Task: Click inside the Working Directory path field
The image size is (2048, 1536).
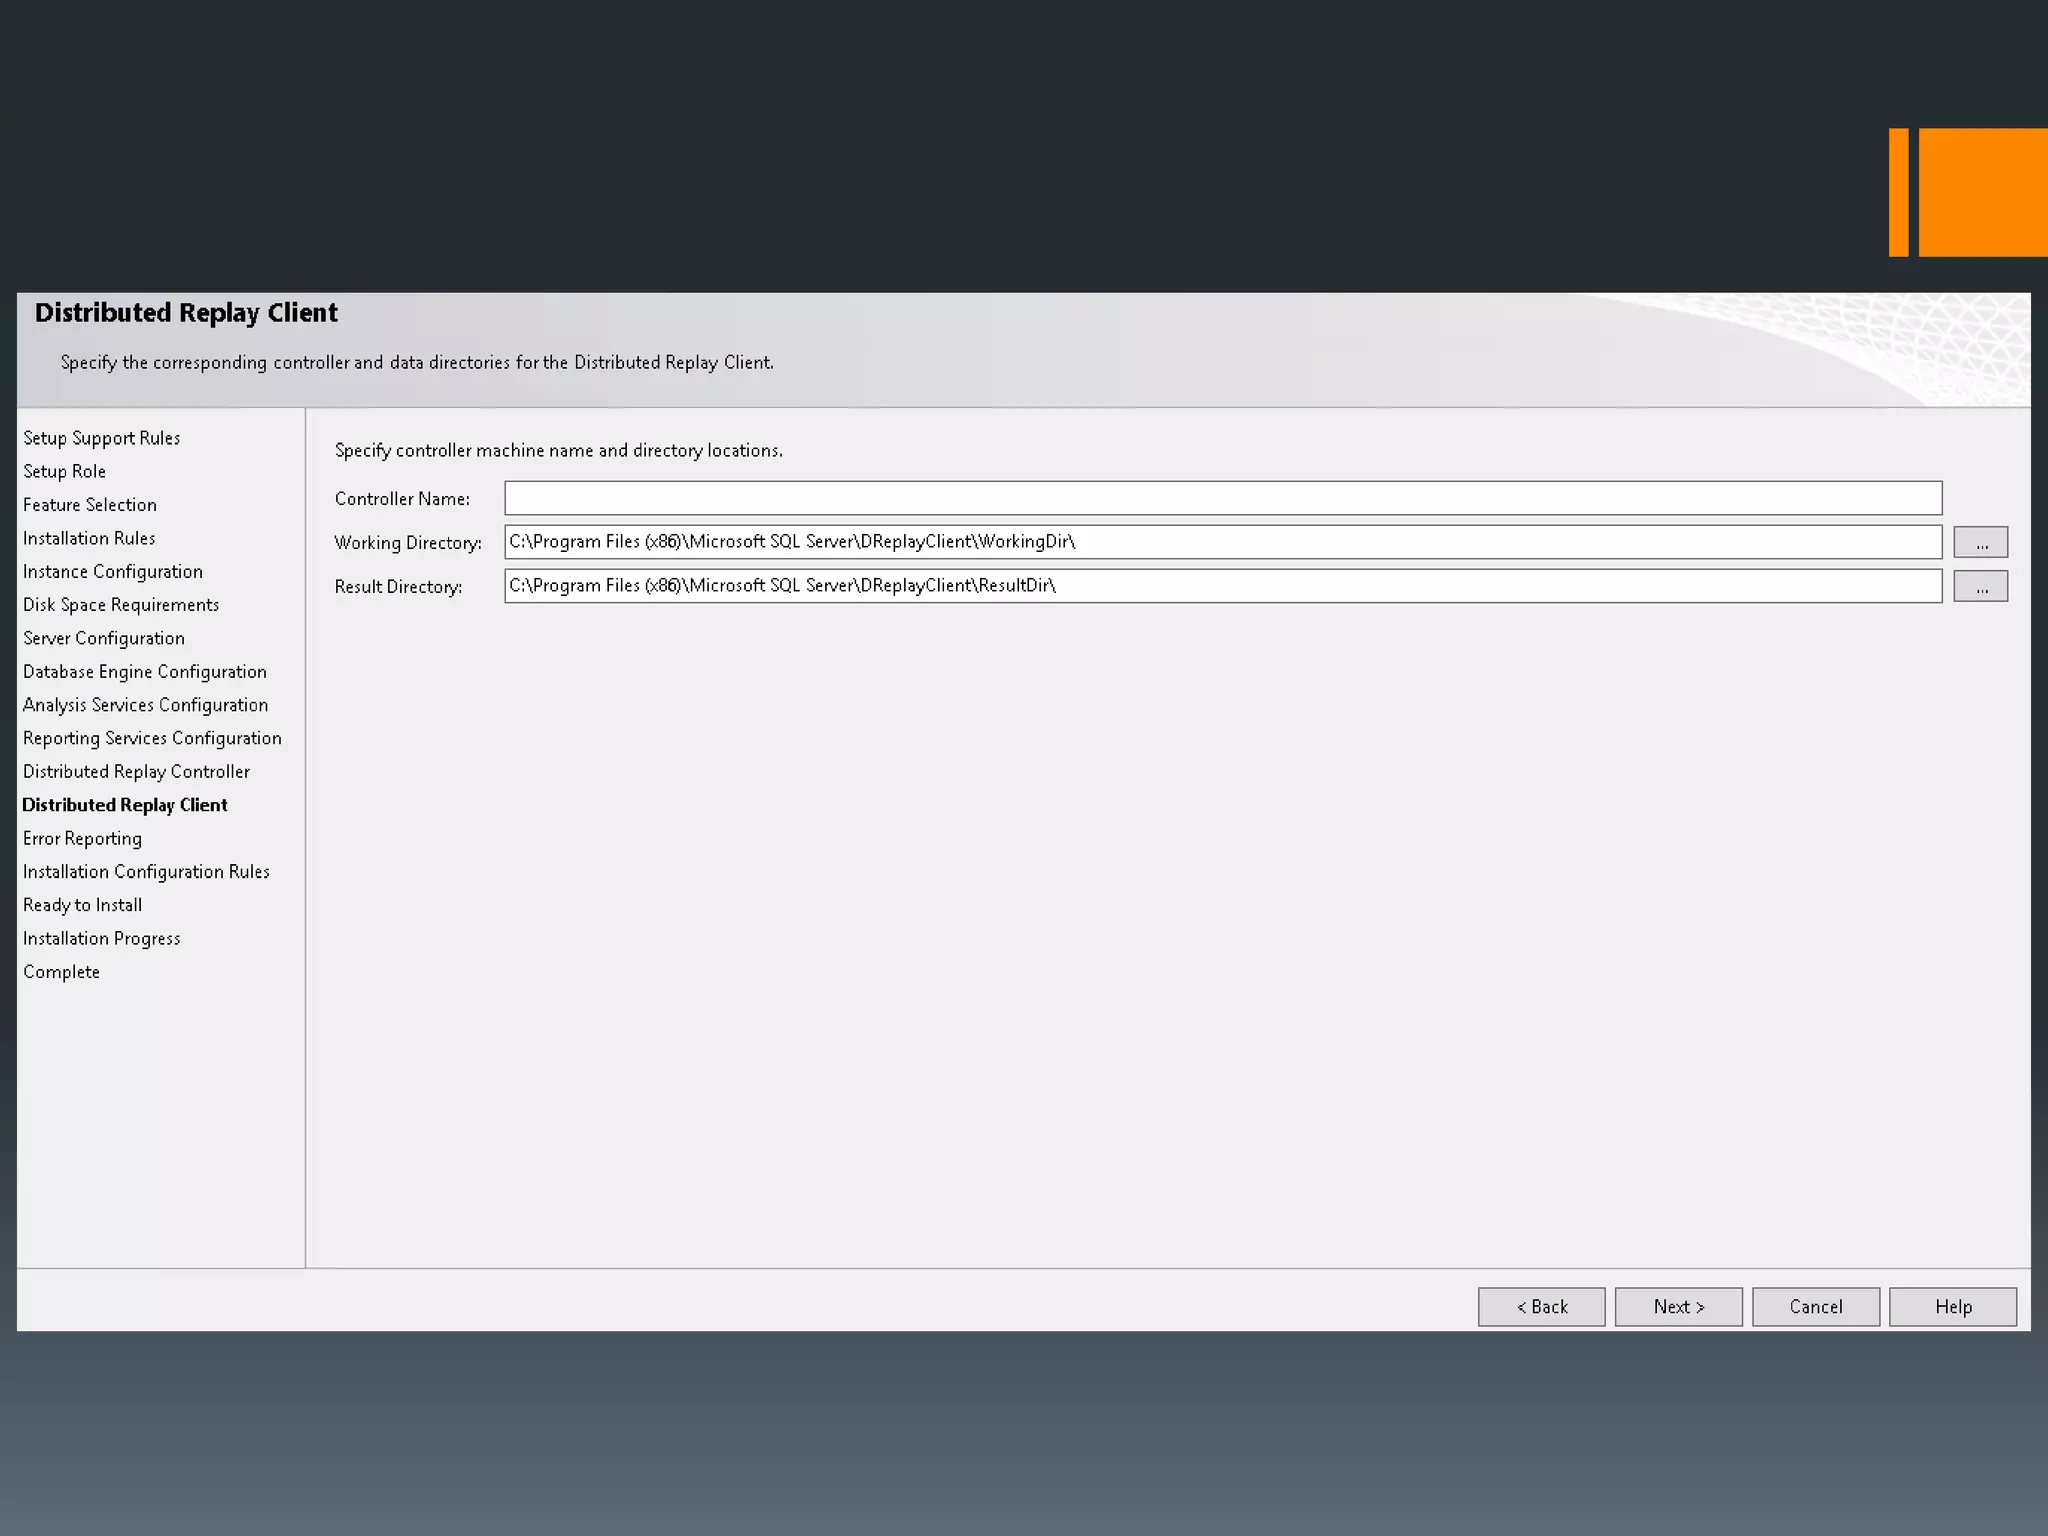Action: [x=1222, y=542]
